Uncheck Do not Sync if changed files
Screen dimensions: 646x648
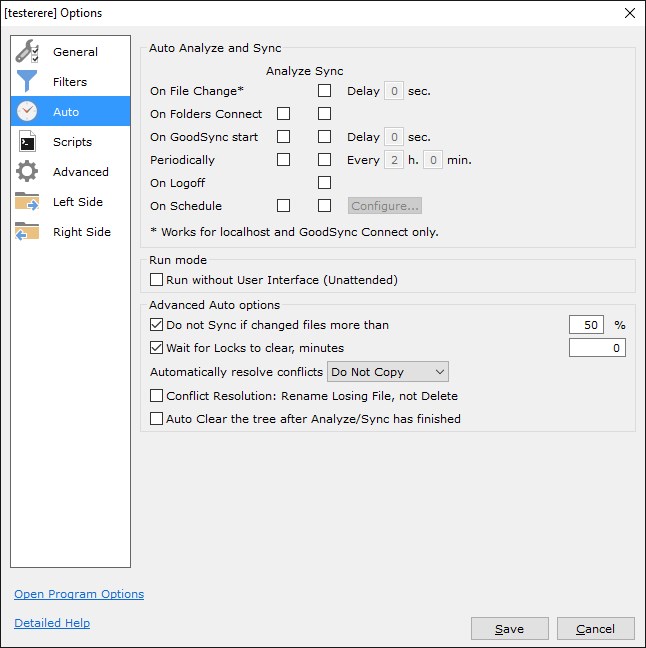point(156,325)
